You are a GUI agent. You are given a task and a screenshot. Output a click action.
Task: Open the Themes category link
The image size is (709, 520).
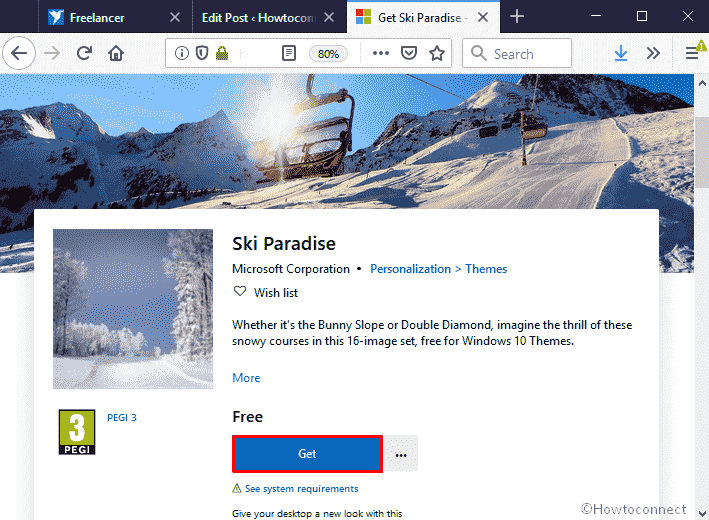point(486,269)
